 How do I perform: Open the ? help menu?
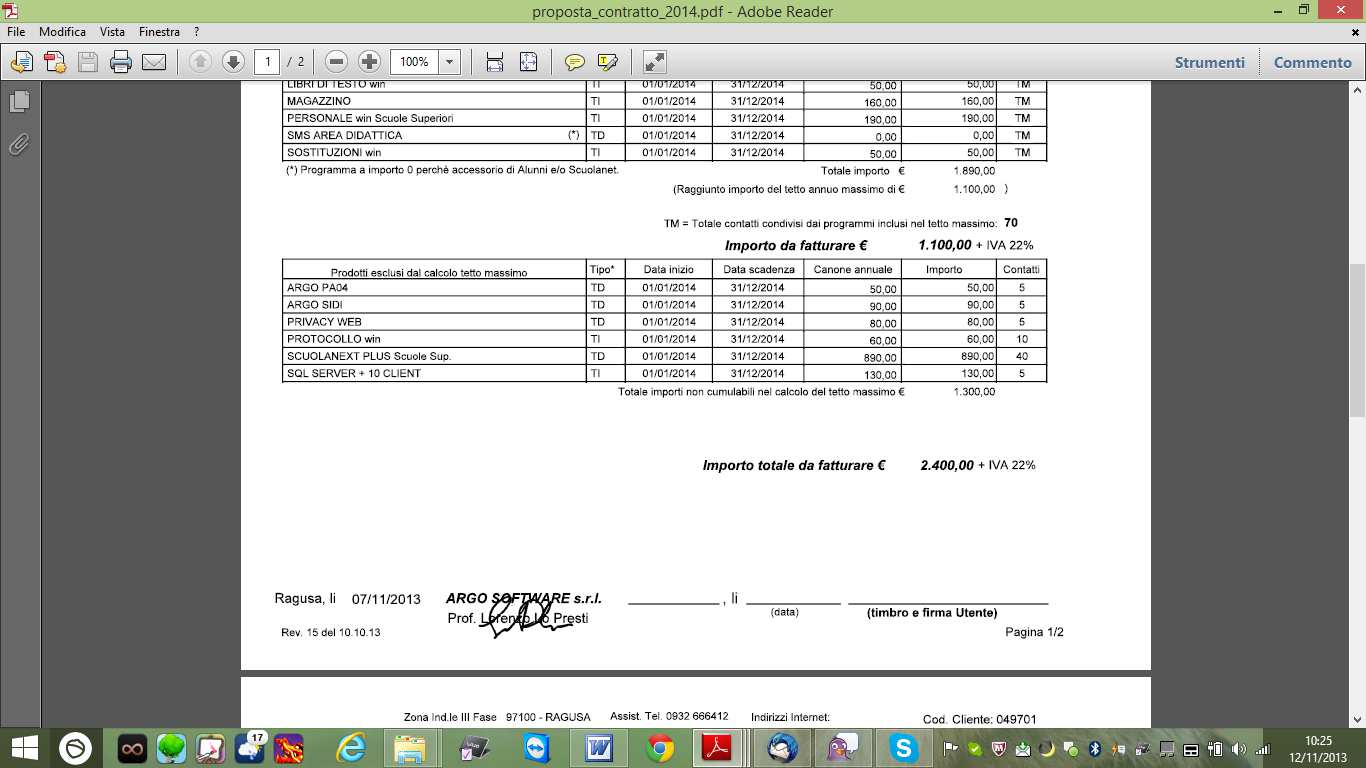[x=197, y=32]
